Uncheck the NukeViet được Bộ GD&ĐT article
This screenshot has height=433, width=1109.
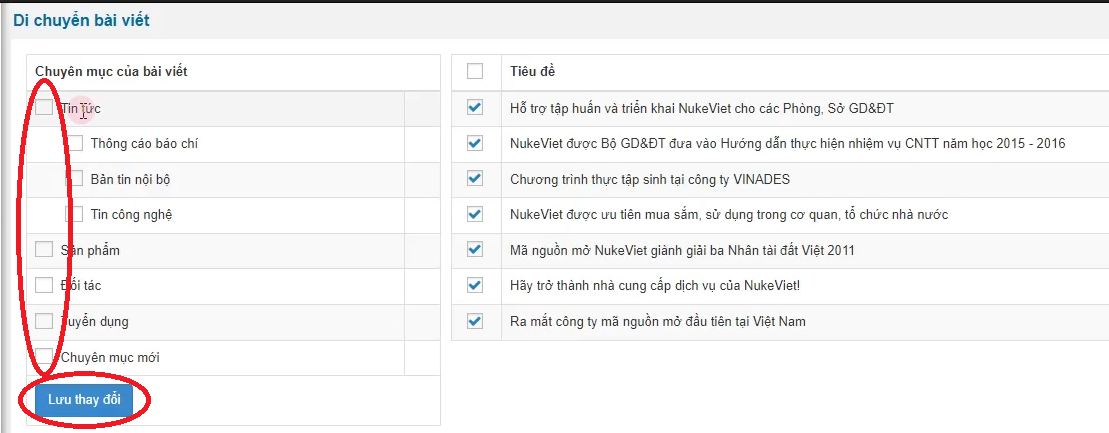475,144
